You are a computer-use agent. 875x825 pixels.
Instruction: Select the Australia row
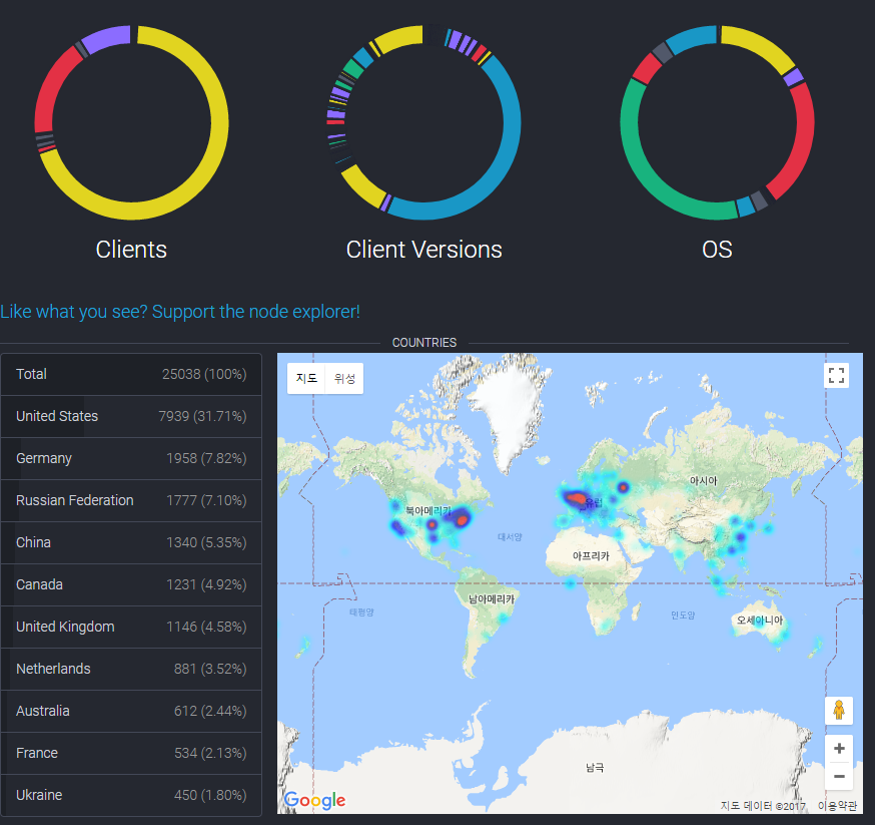pyautogui.click(x=131, y=711)
